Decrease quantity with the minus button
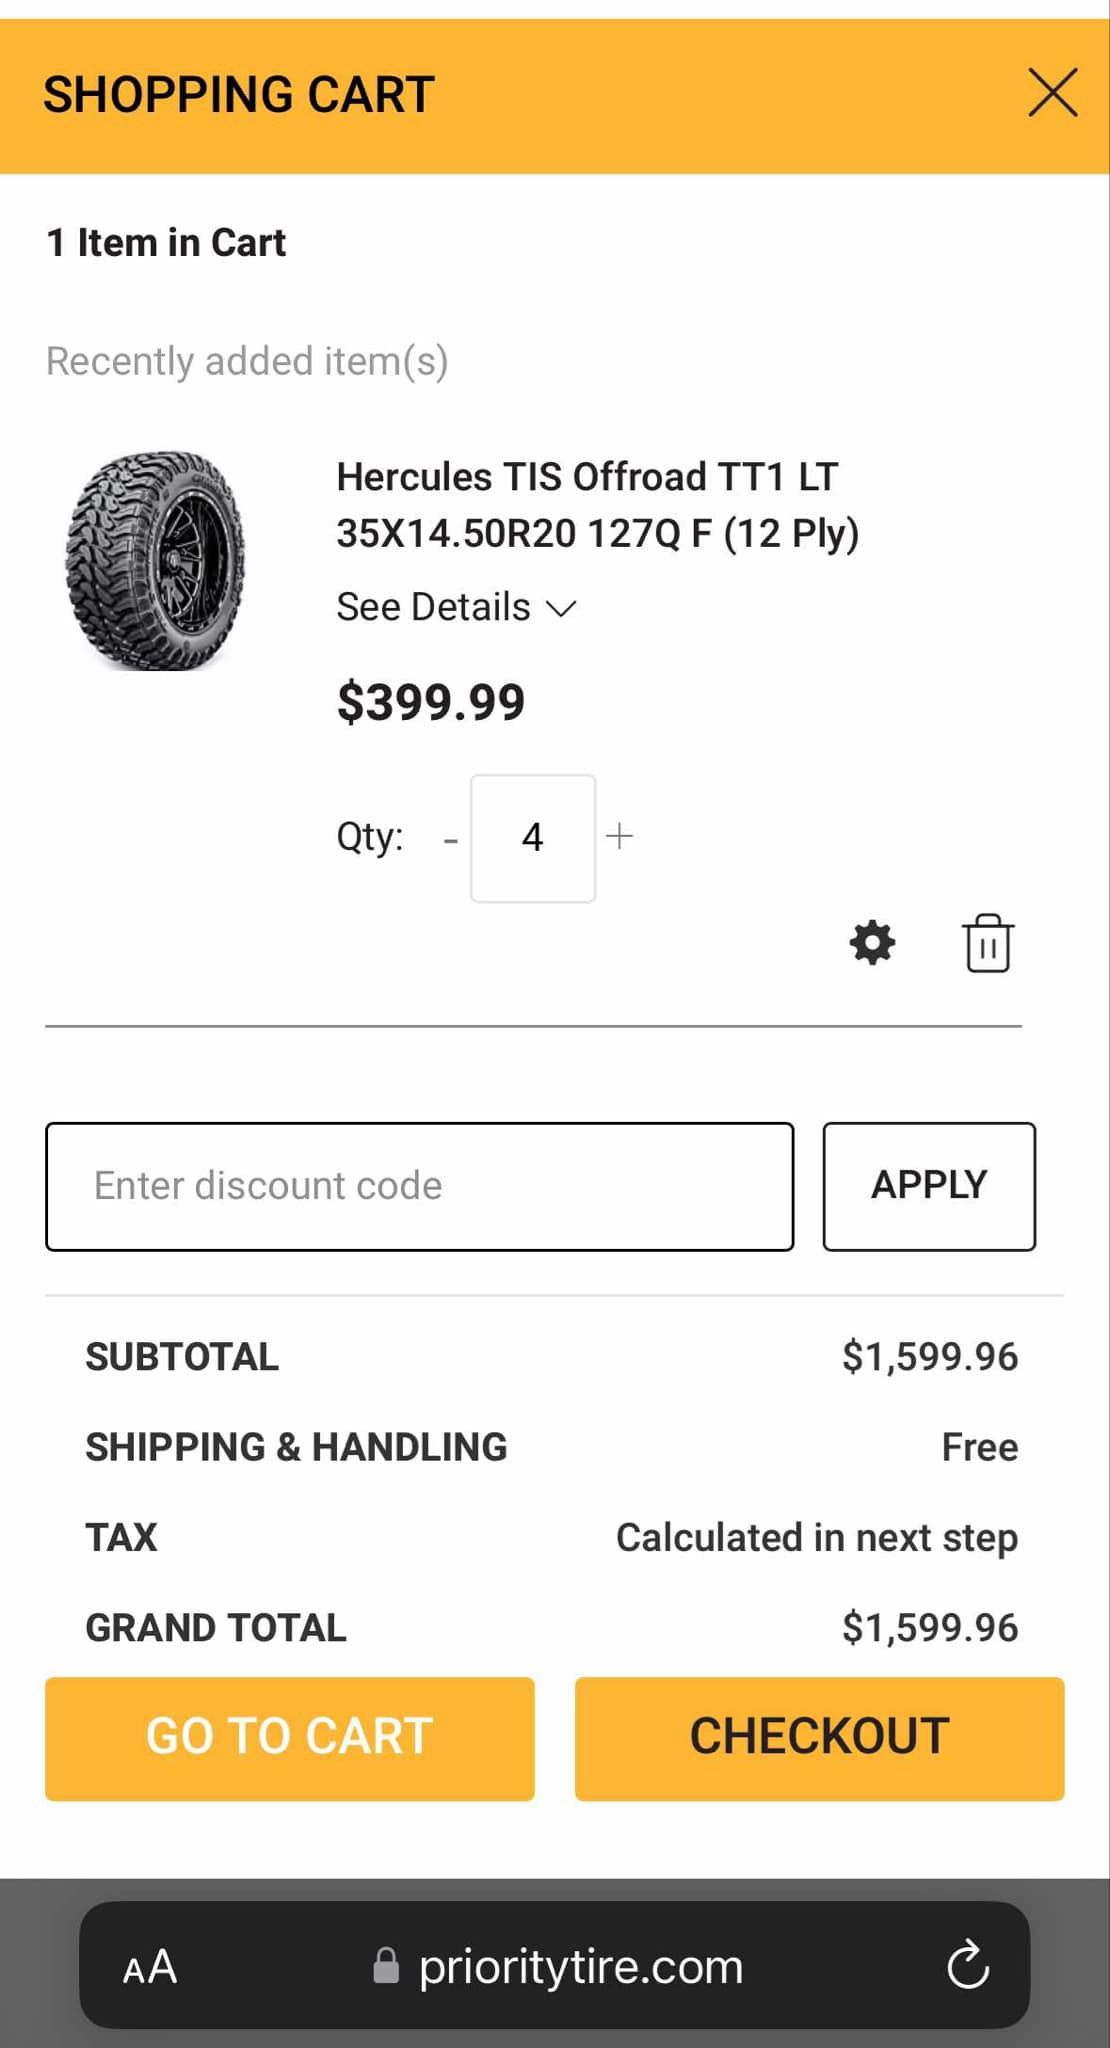The image size is (1110, 2048). tap(451, 839)
